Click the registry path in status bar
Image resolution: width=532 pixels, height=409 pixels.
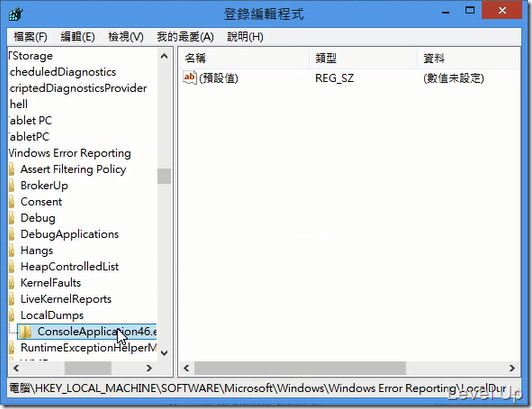coord(258,388)
